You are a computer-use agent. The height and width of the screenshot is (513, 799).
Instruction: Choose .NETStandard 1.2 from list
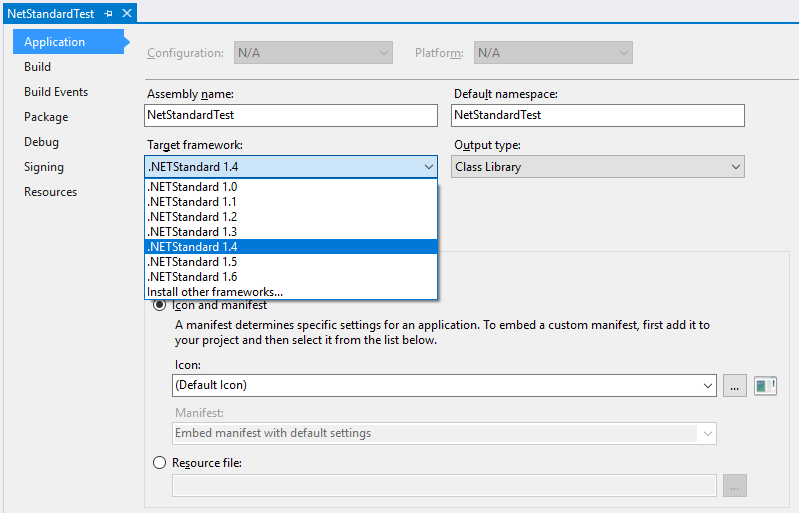pos(291,217)
